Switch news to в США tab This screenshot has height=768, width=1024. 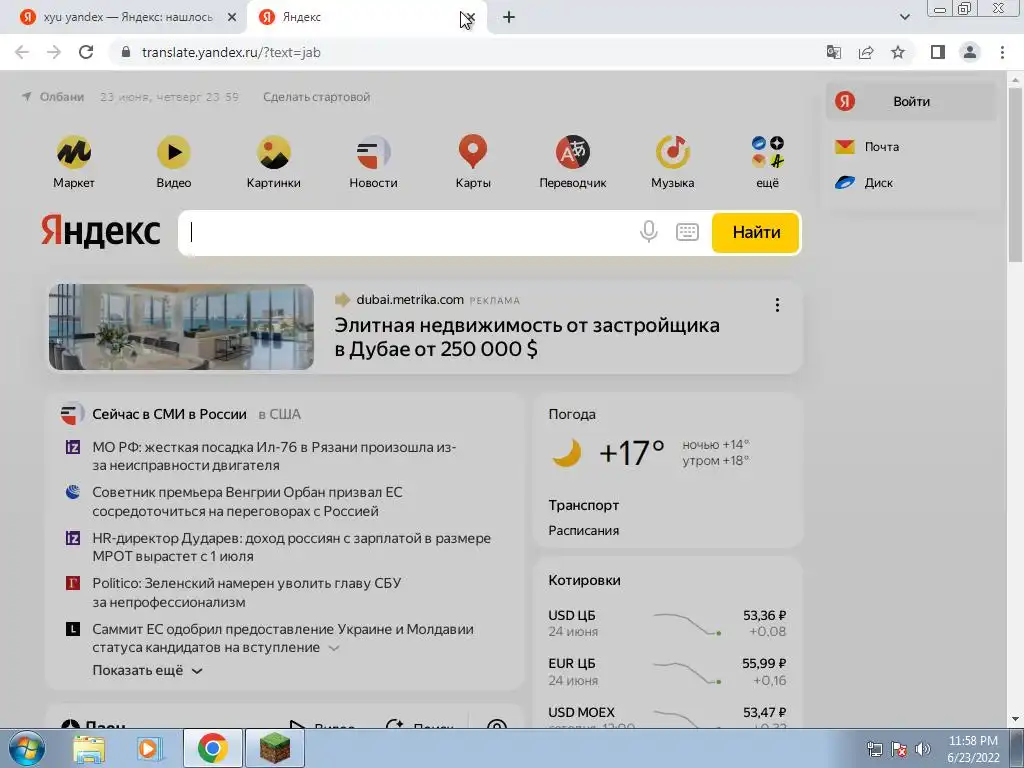(280, 414)
